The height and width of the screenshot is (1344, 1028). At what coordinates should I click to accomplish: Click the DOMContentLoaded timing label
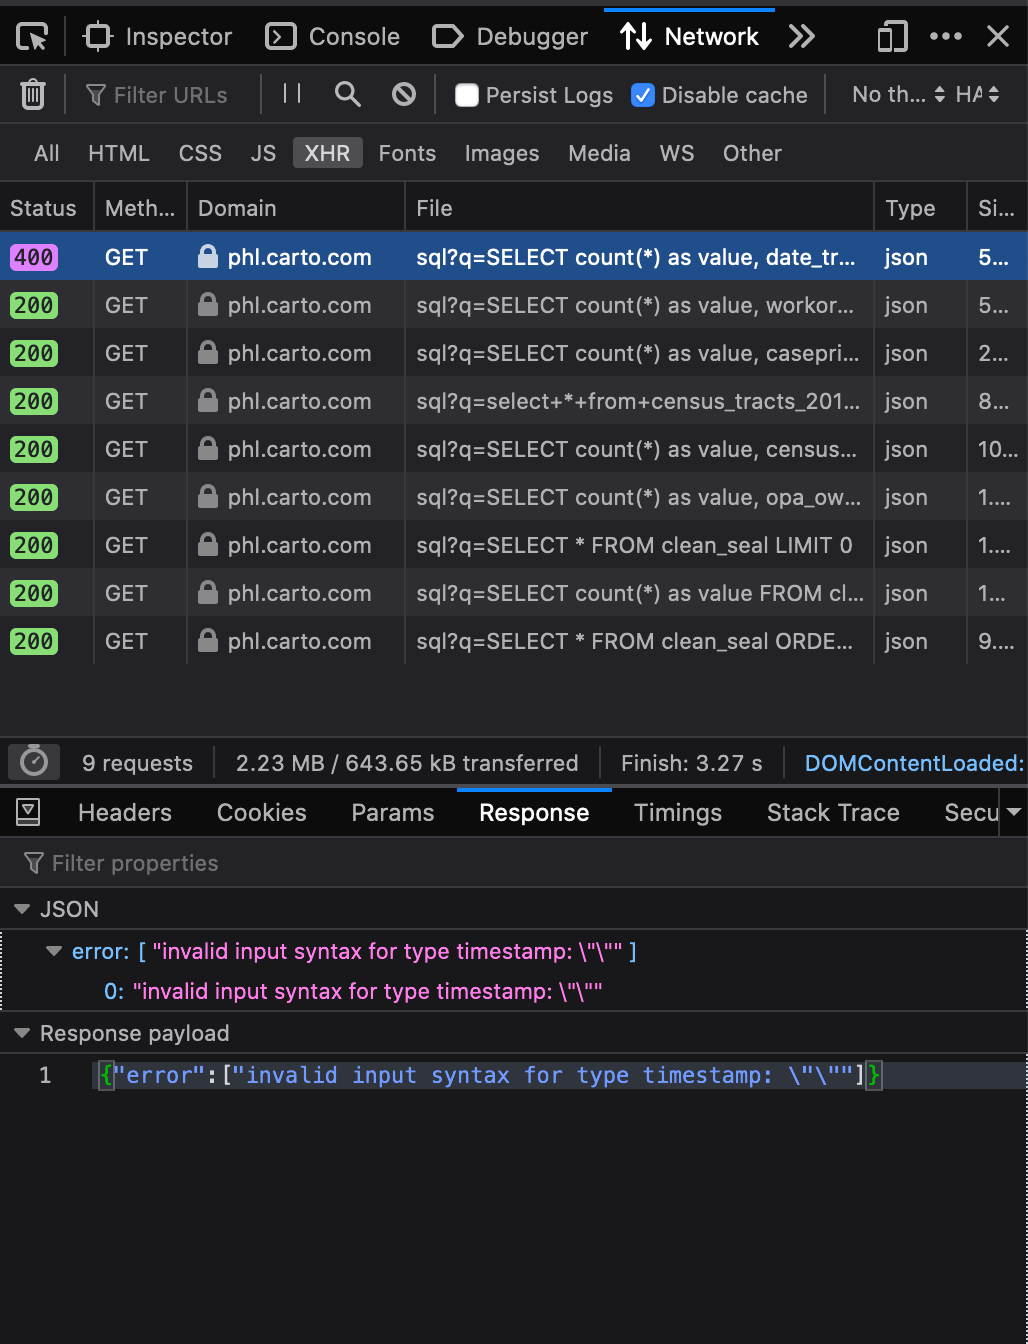(x=914, y=763)
